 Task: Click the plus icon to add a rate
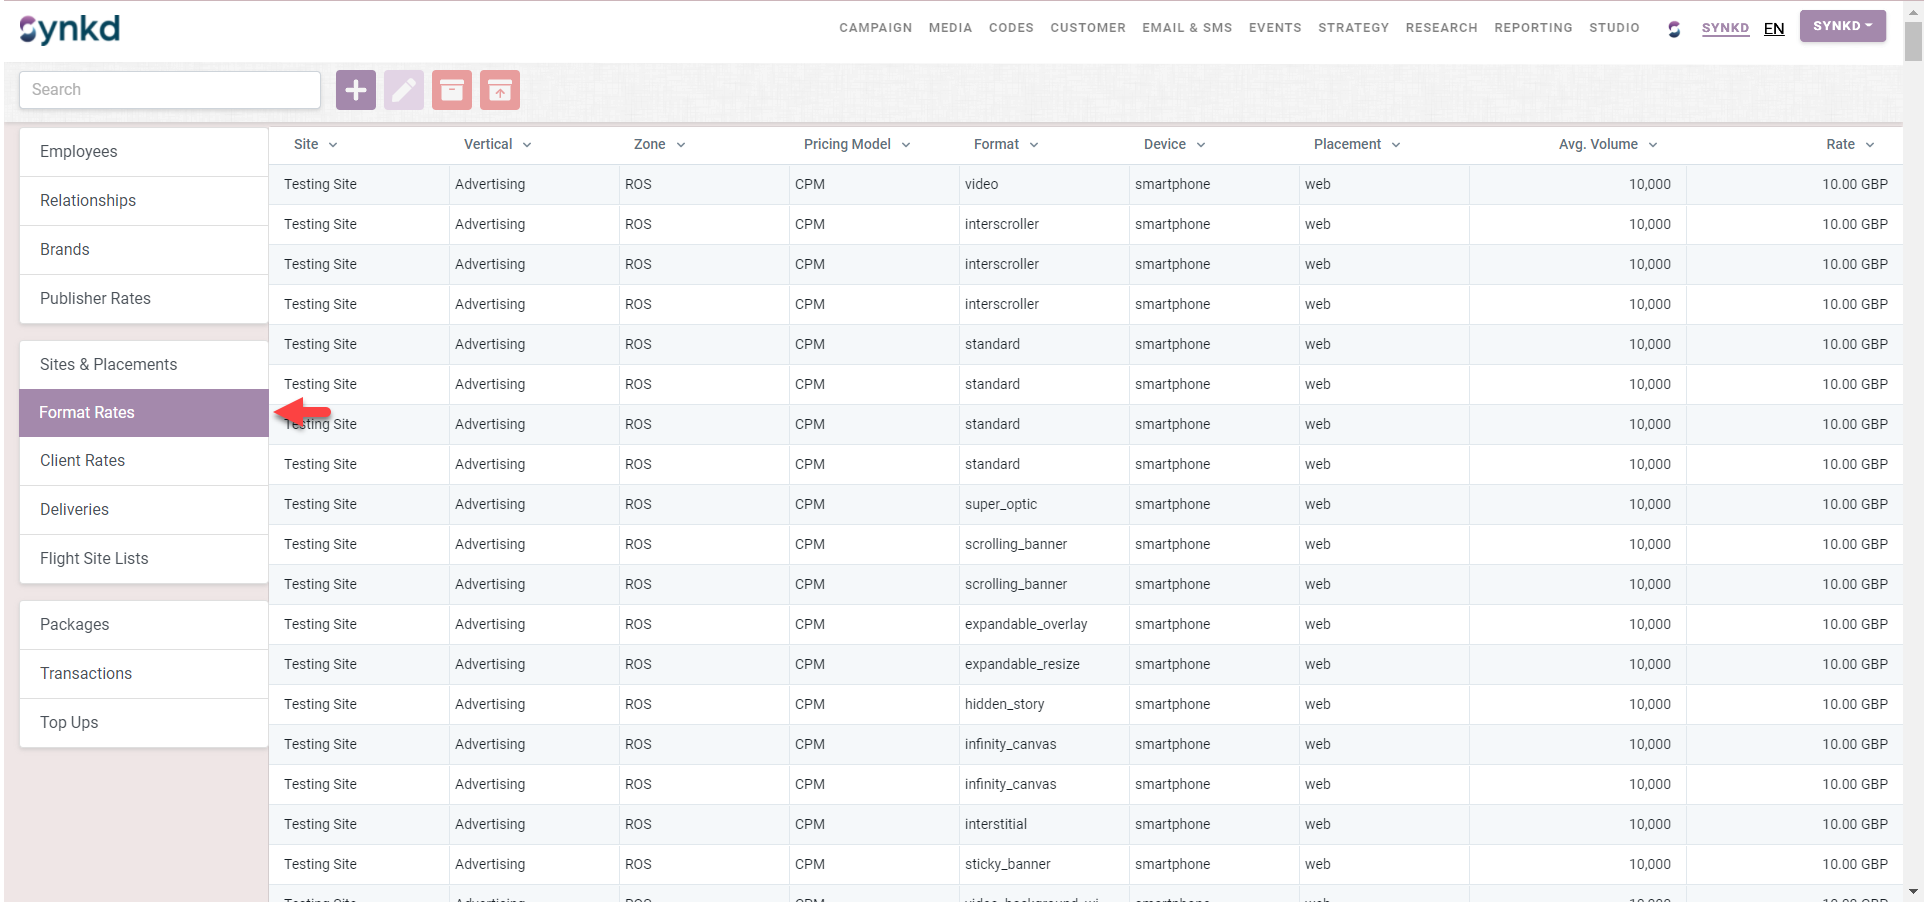(355, 90)
